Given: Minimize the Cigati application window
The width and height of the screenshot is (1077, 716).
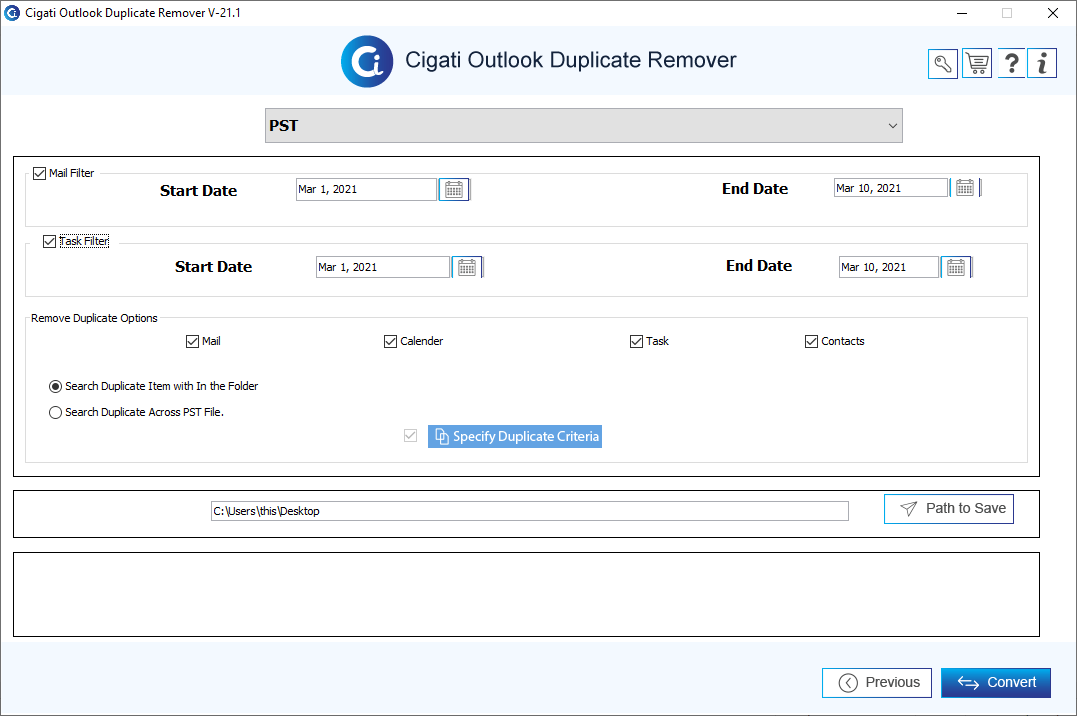Looking at the screenshot, I should [962, 13].
